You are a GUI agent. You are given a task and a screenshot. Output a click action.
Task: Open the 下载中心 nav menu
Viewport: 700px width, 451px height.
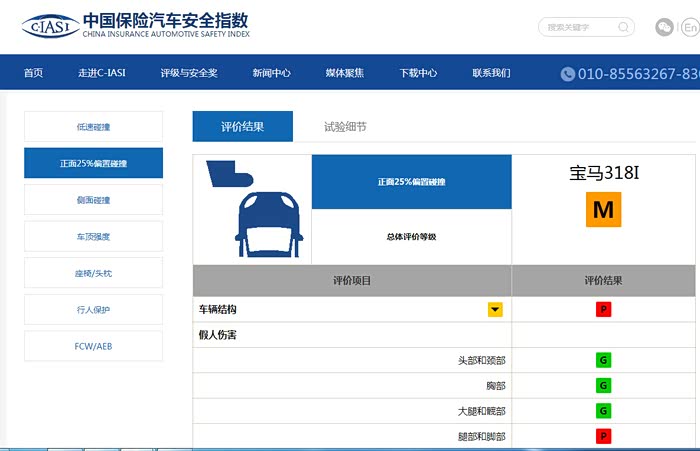tap(418, 73)
